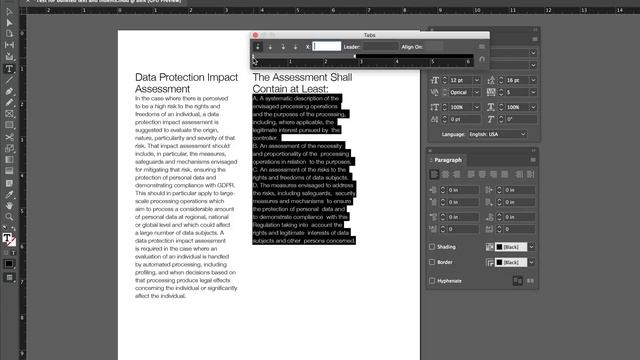The height and width of the screenshot is (360, 640).
Task: Select the Gradient Swatch tool
Action: [x=9, y=160]
